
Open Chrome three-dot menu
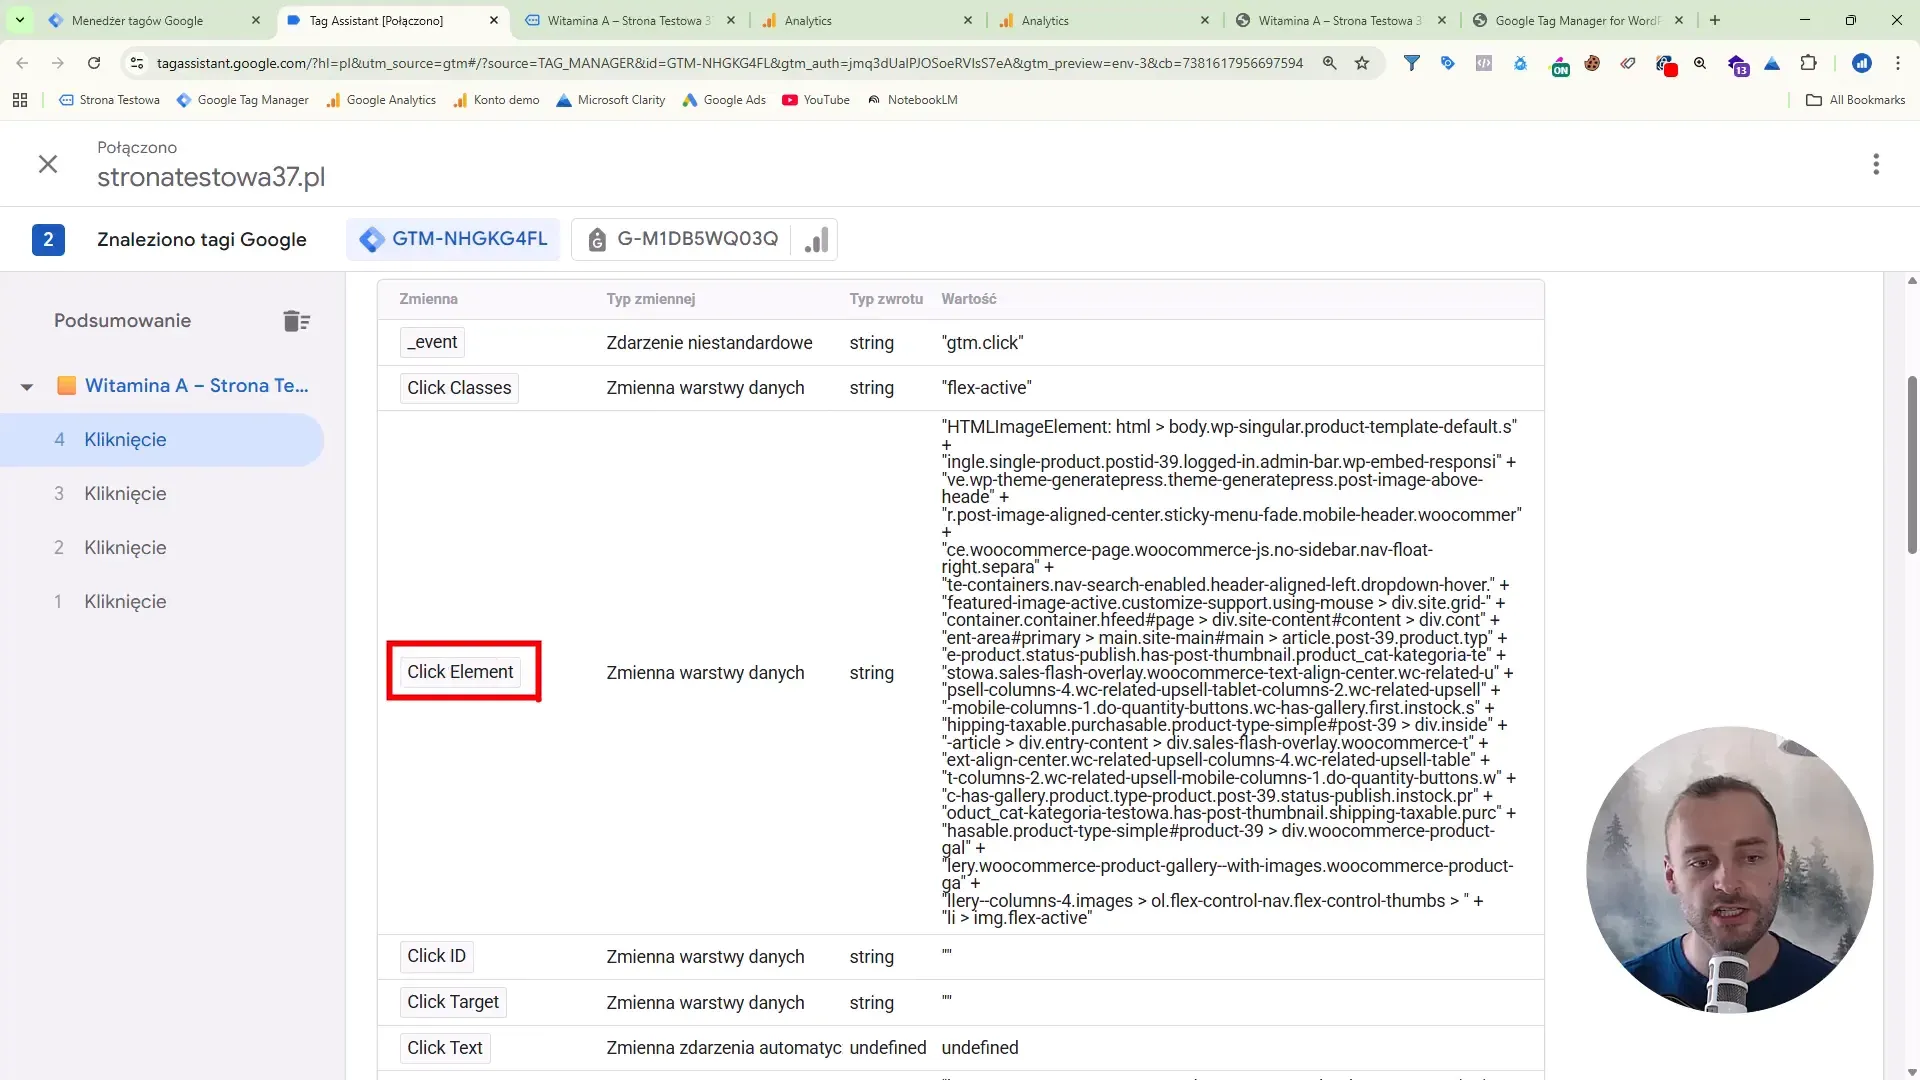1897,63
